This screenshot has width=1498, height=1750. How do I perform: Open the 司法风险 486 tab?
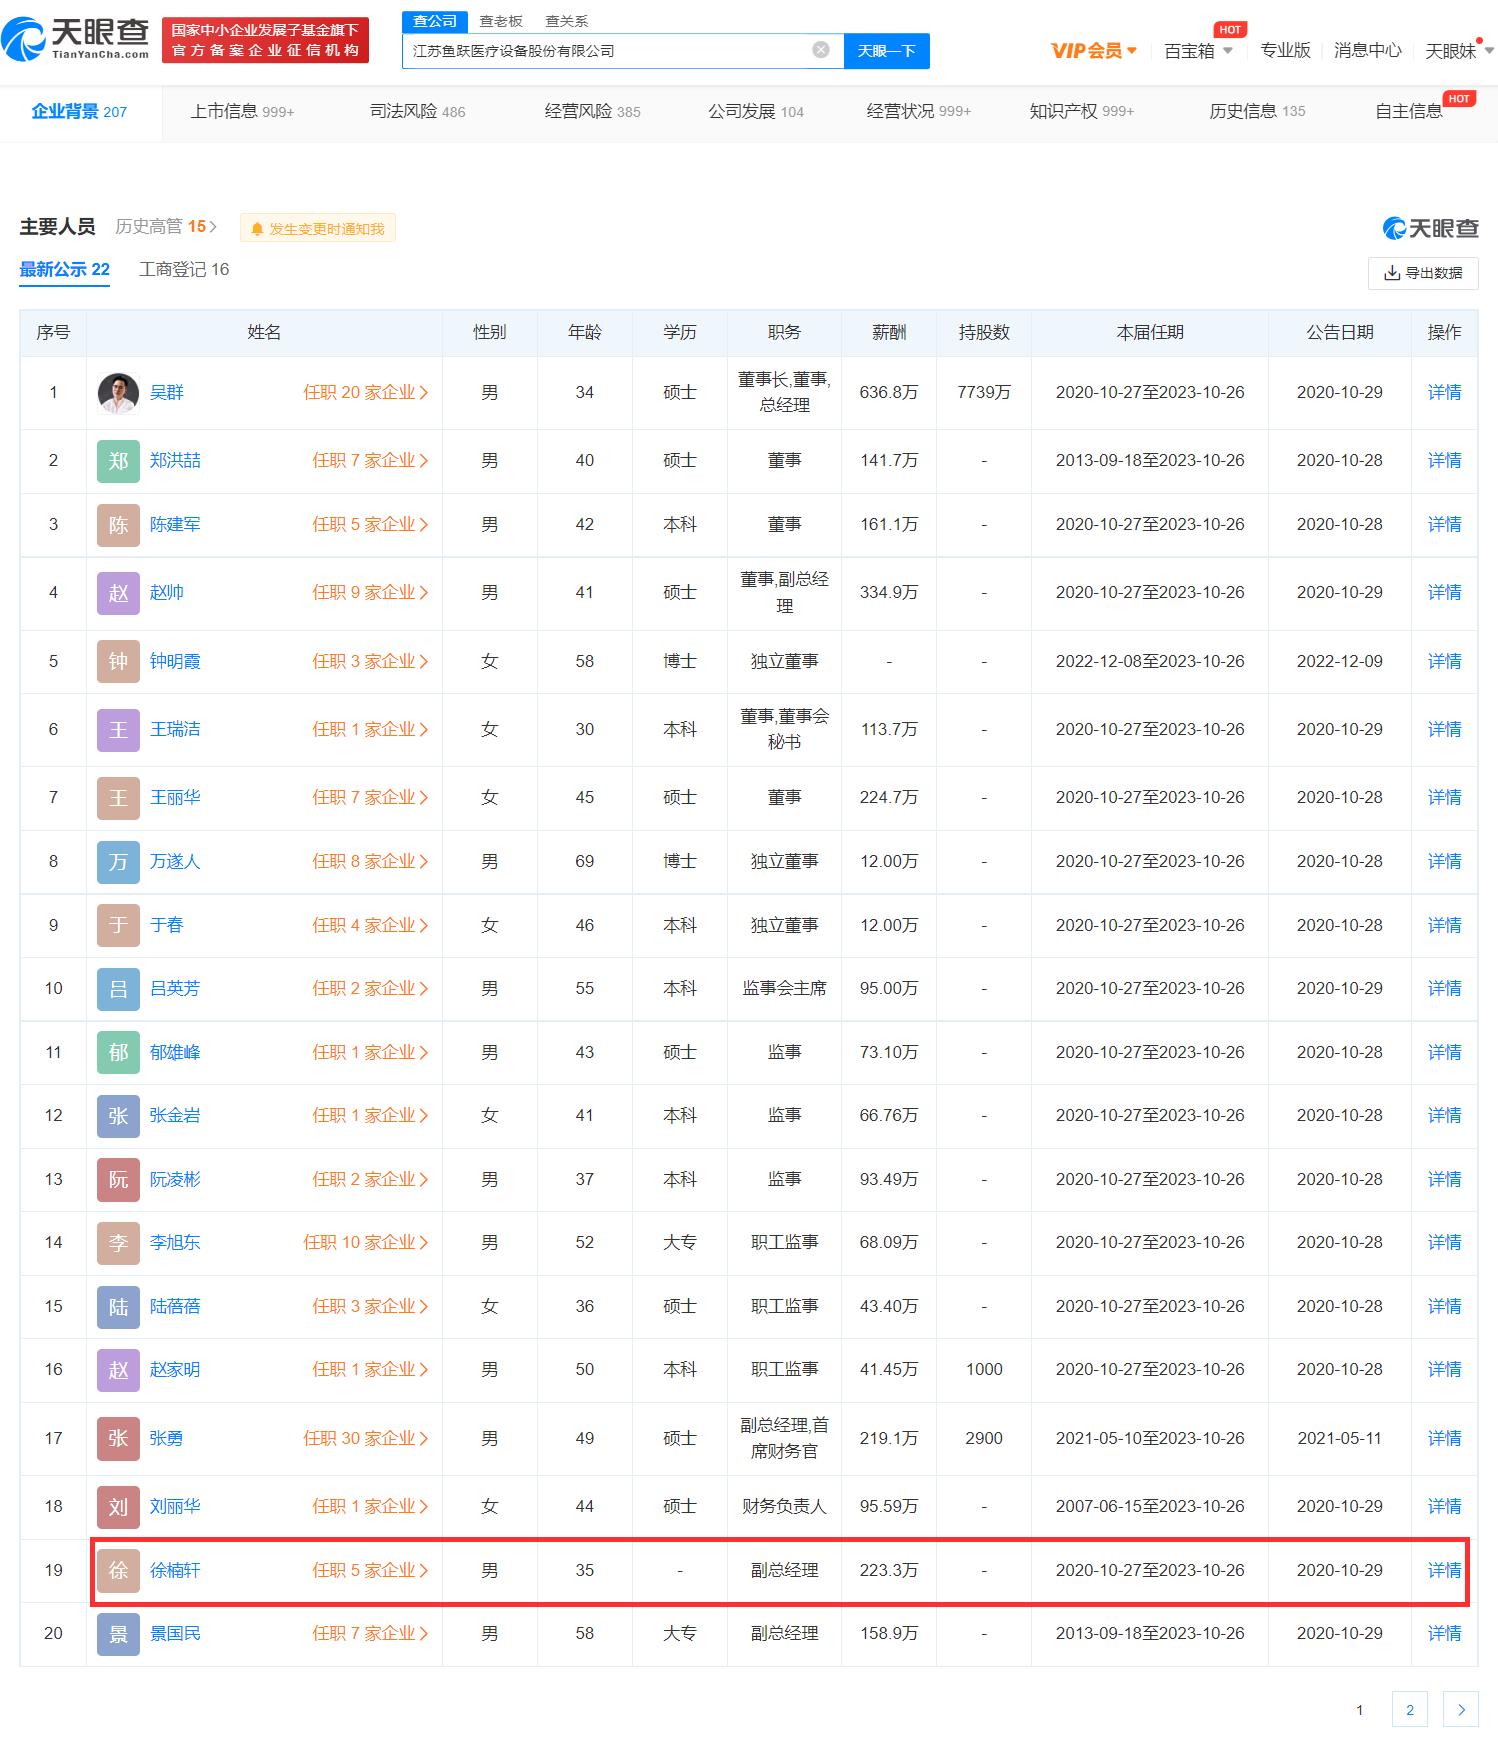click(417, 112)
